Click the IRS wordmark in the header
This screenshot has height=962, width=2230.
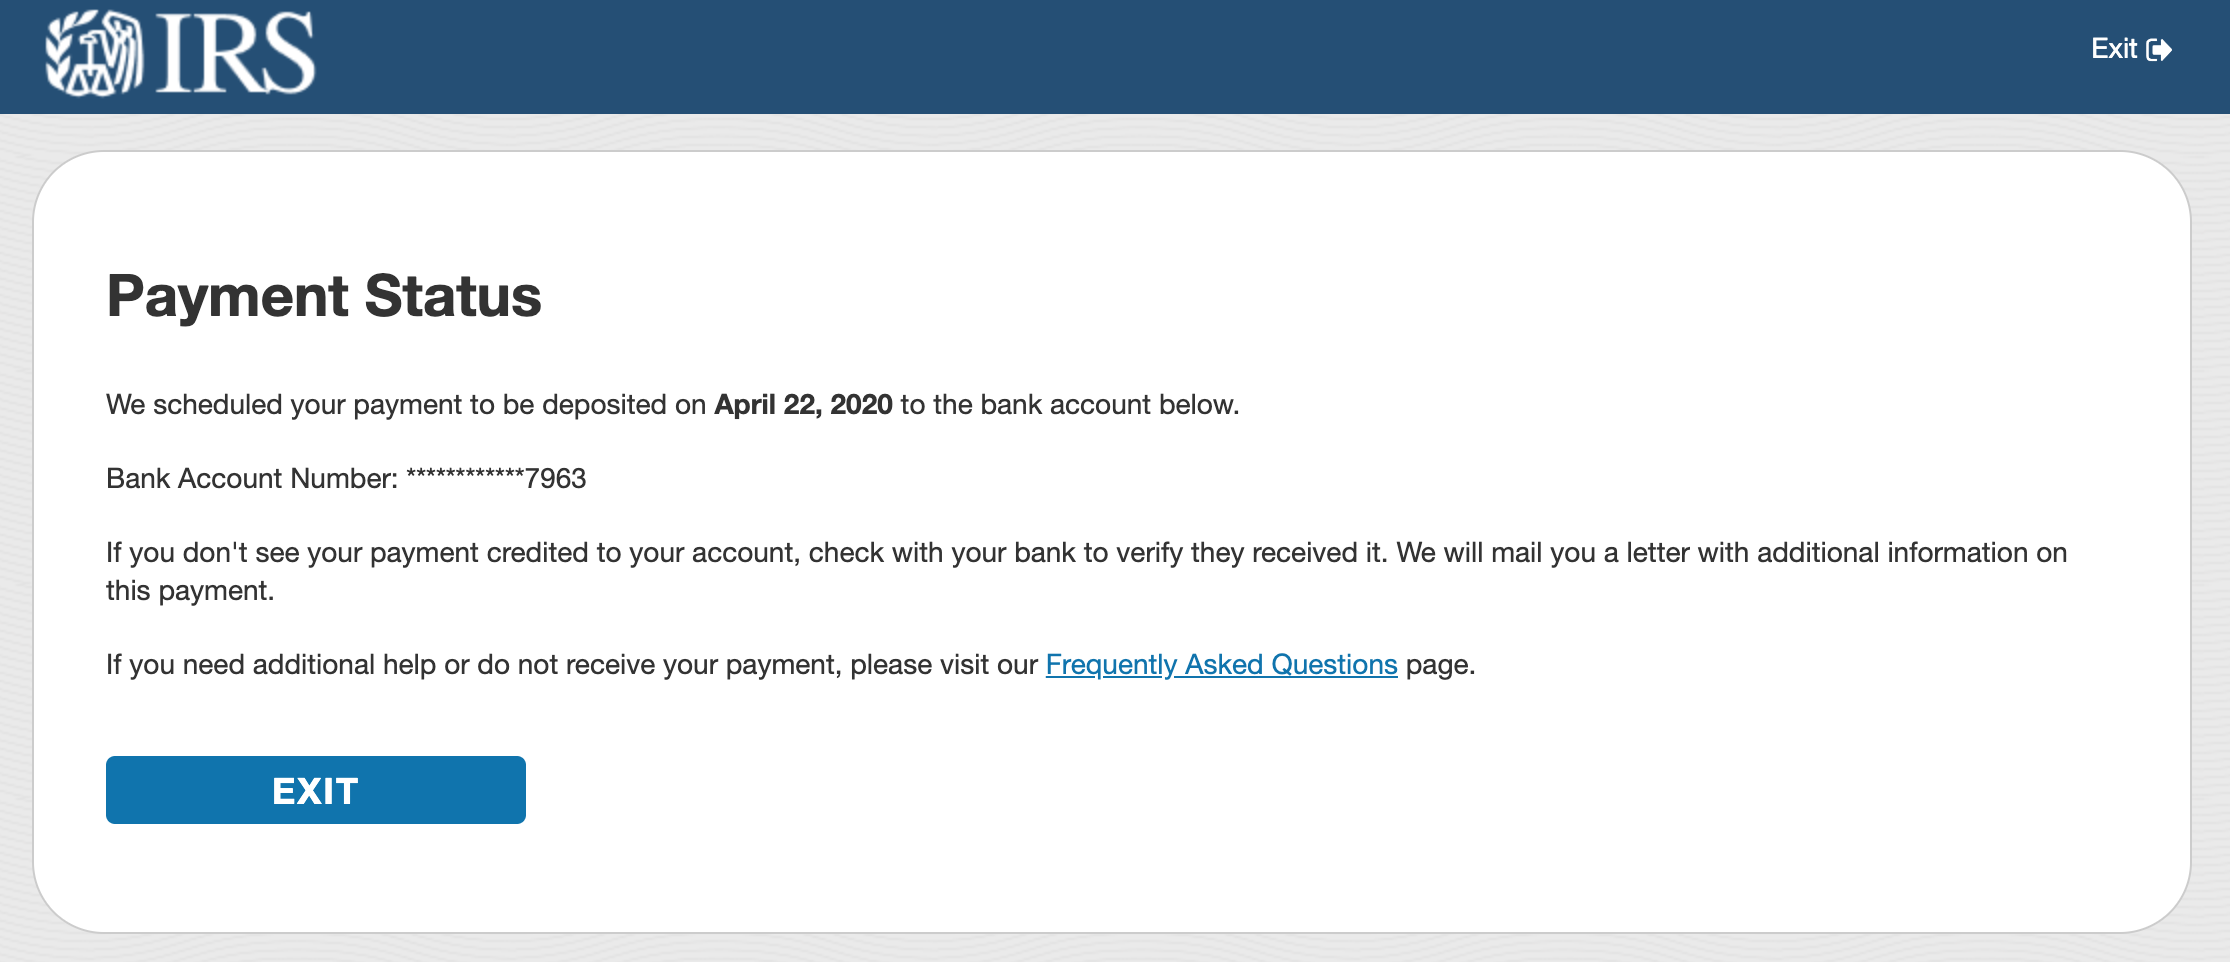[x=236, y=54]
